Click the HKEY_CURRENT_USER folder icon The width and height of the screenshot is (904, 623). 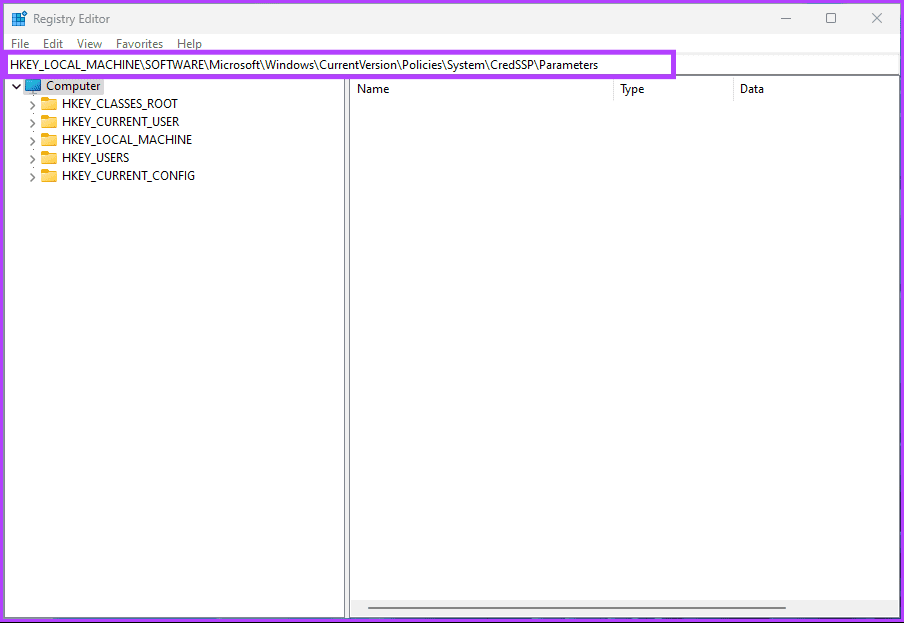click(49, 122)
